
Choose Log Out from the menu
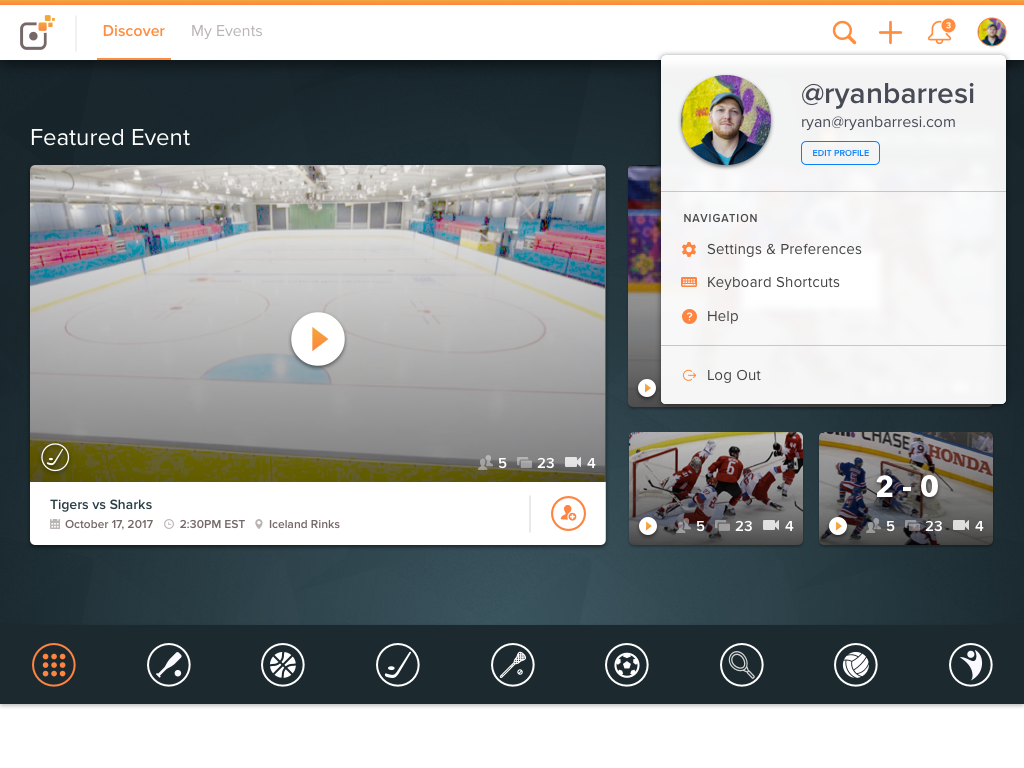click(x=733, y=375)
